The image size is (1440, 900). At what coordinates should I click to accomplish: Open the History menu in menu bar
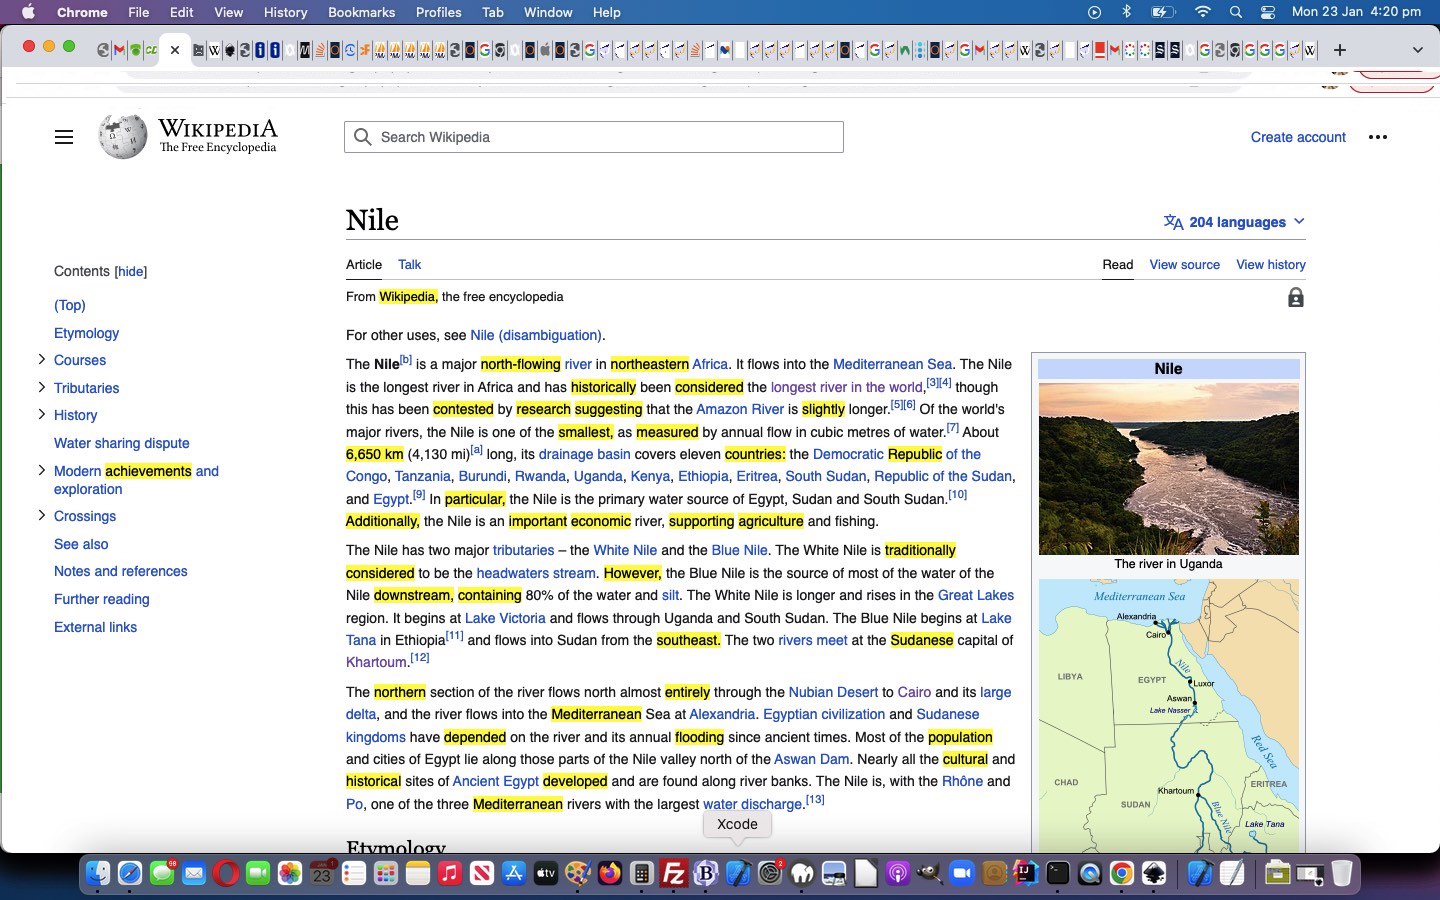(285, 12)
